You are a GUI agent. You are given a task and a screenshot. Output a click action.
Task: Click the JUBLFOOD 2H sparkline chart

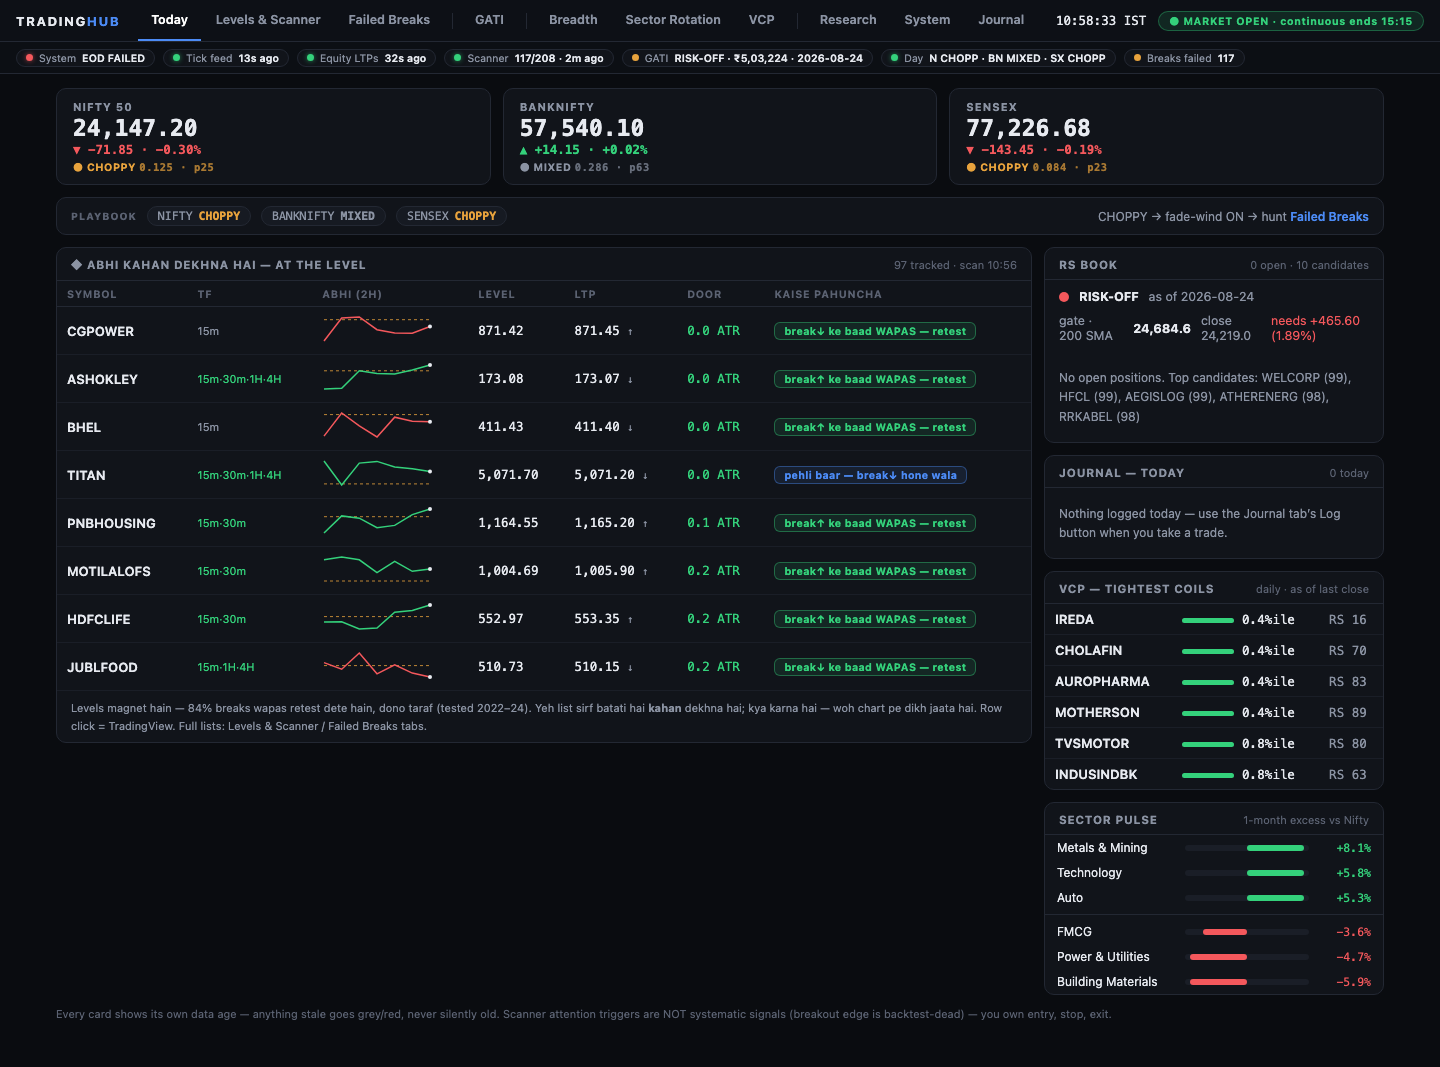point(377,665)
